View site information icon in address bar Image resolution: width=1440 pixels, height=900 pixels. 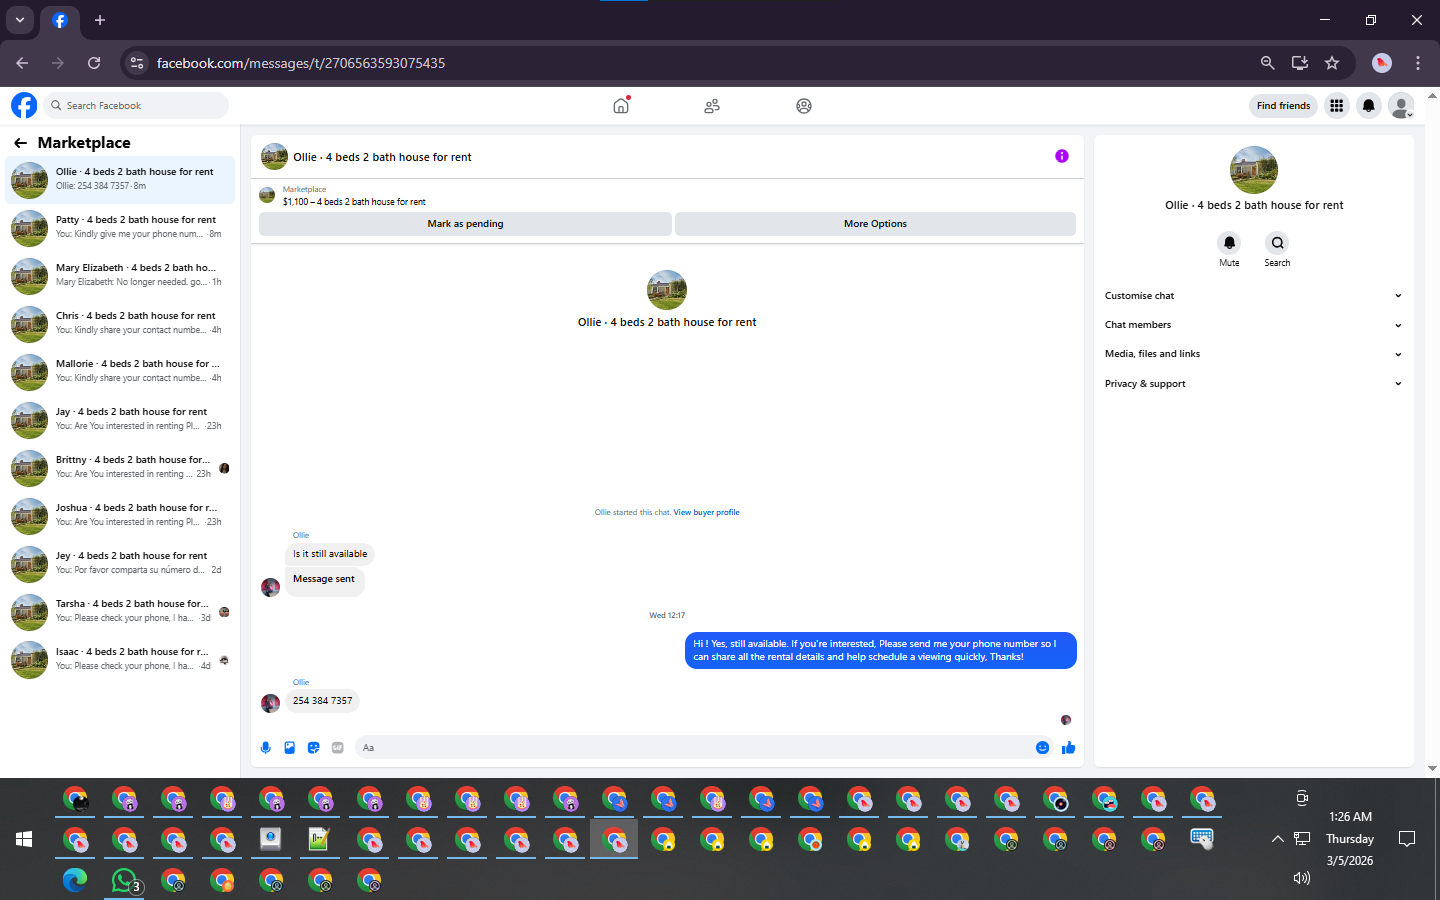pos(137,63)
